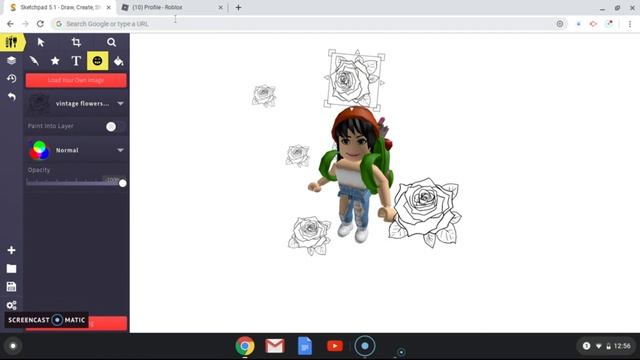The height and width of the screenshot is (360, 640).
Task: Choose the Paint Bucket fill tool
Action: coord(118,61)
